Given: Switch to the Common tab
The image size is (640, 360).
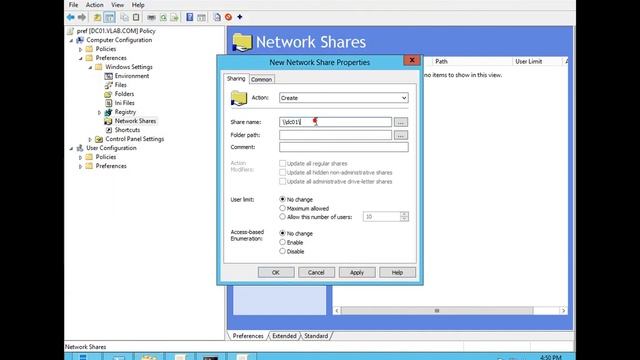Looking at the screenshot, I should [x=261, y=79].
